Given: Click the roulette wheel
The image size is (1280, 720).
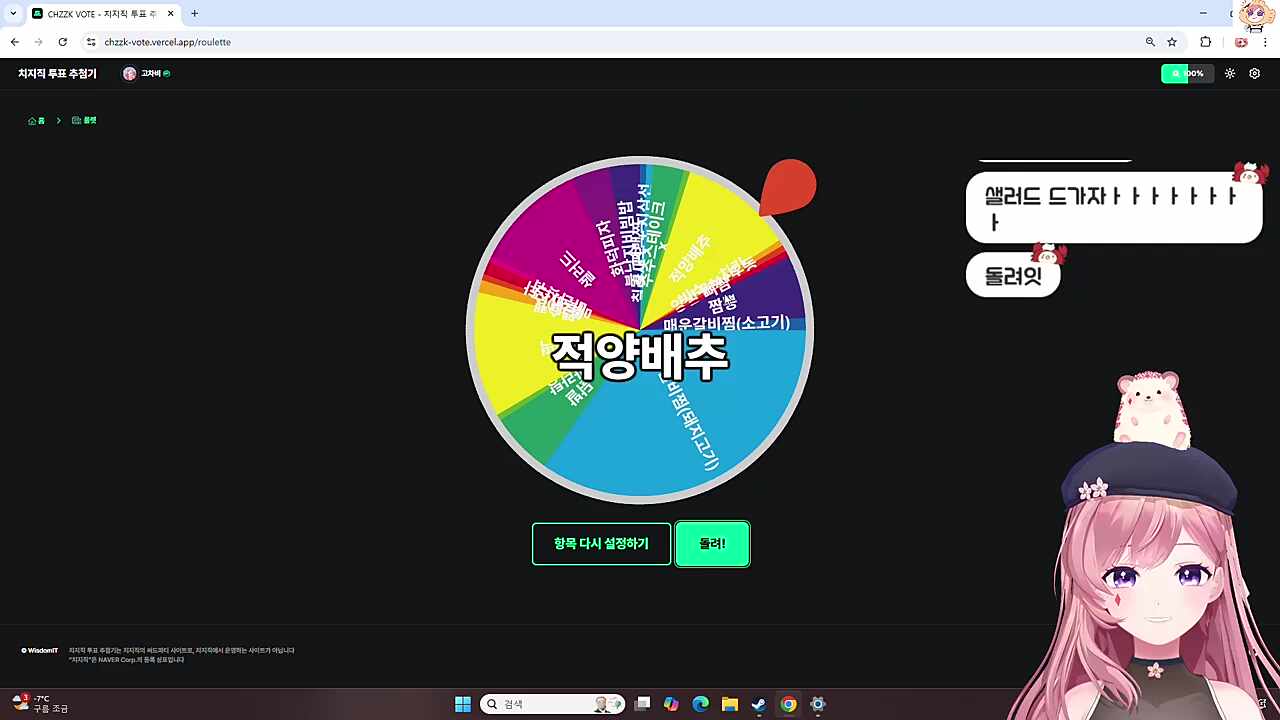Looking at the screenshot, I should point(640,330).
